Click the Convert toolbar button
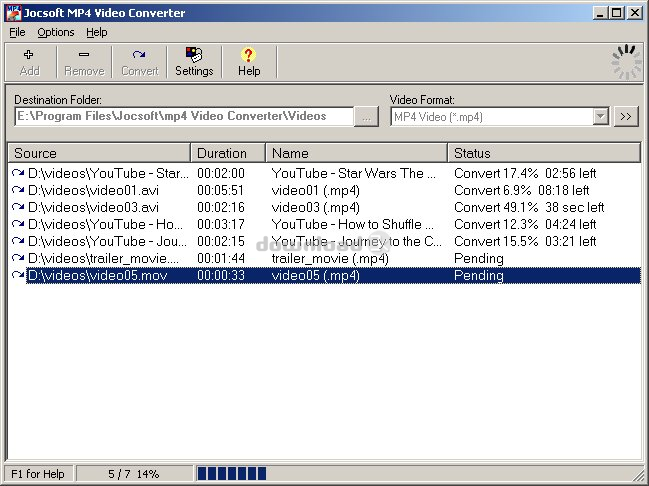This screenshot has width=649, height=486. point(139,62)
